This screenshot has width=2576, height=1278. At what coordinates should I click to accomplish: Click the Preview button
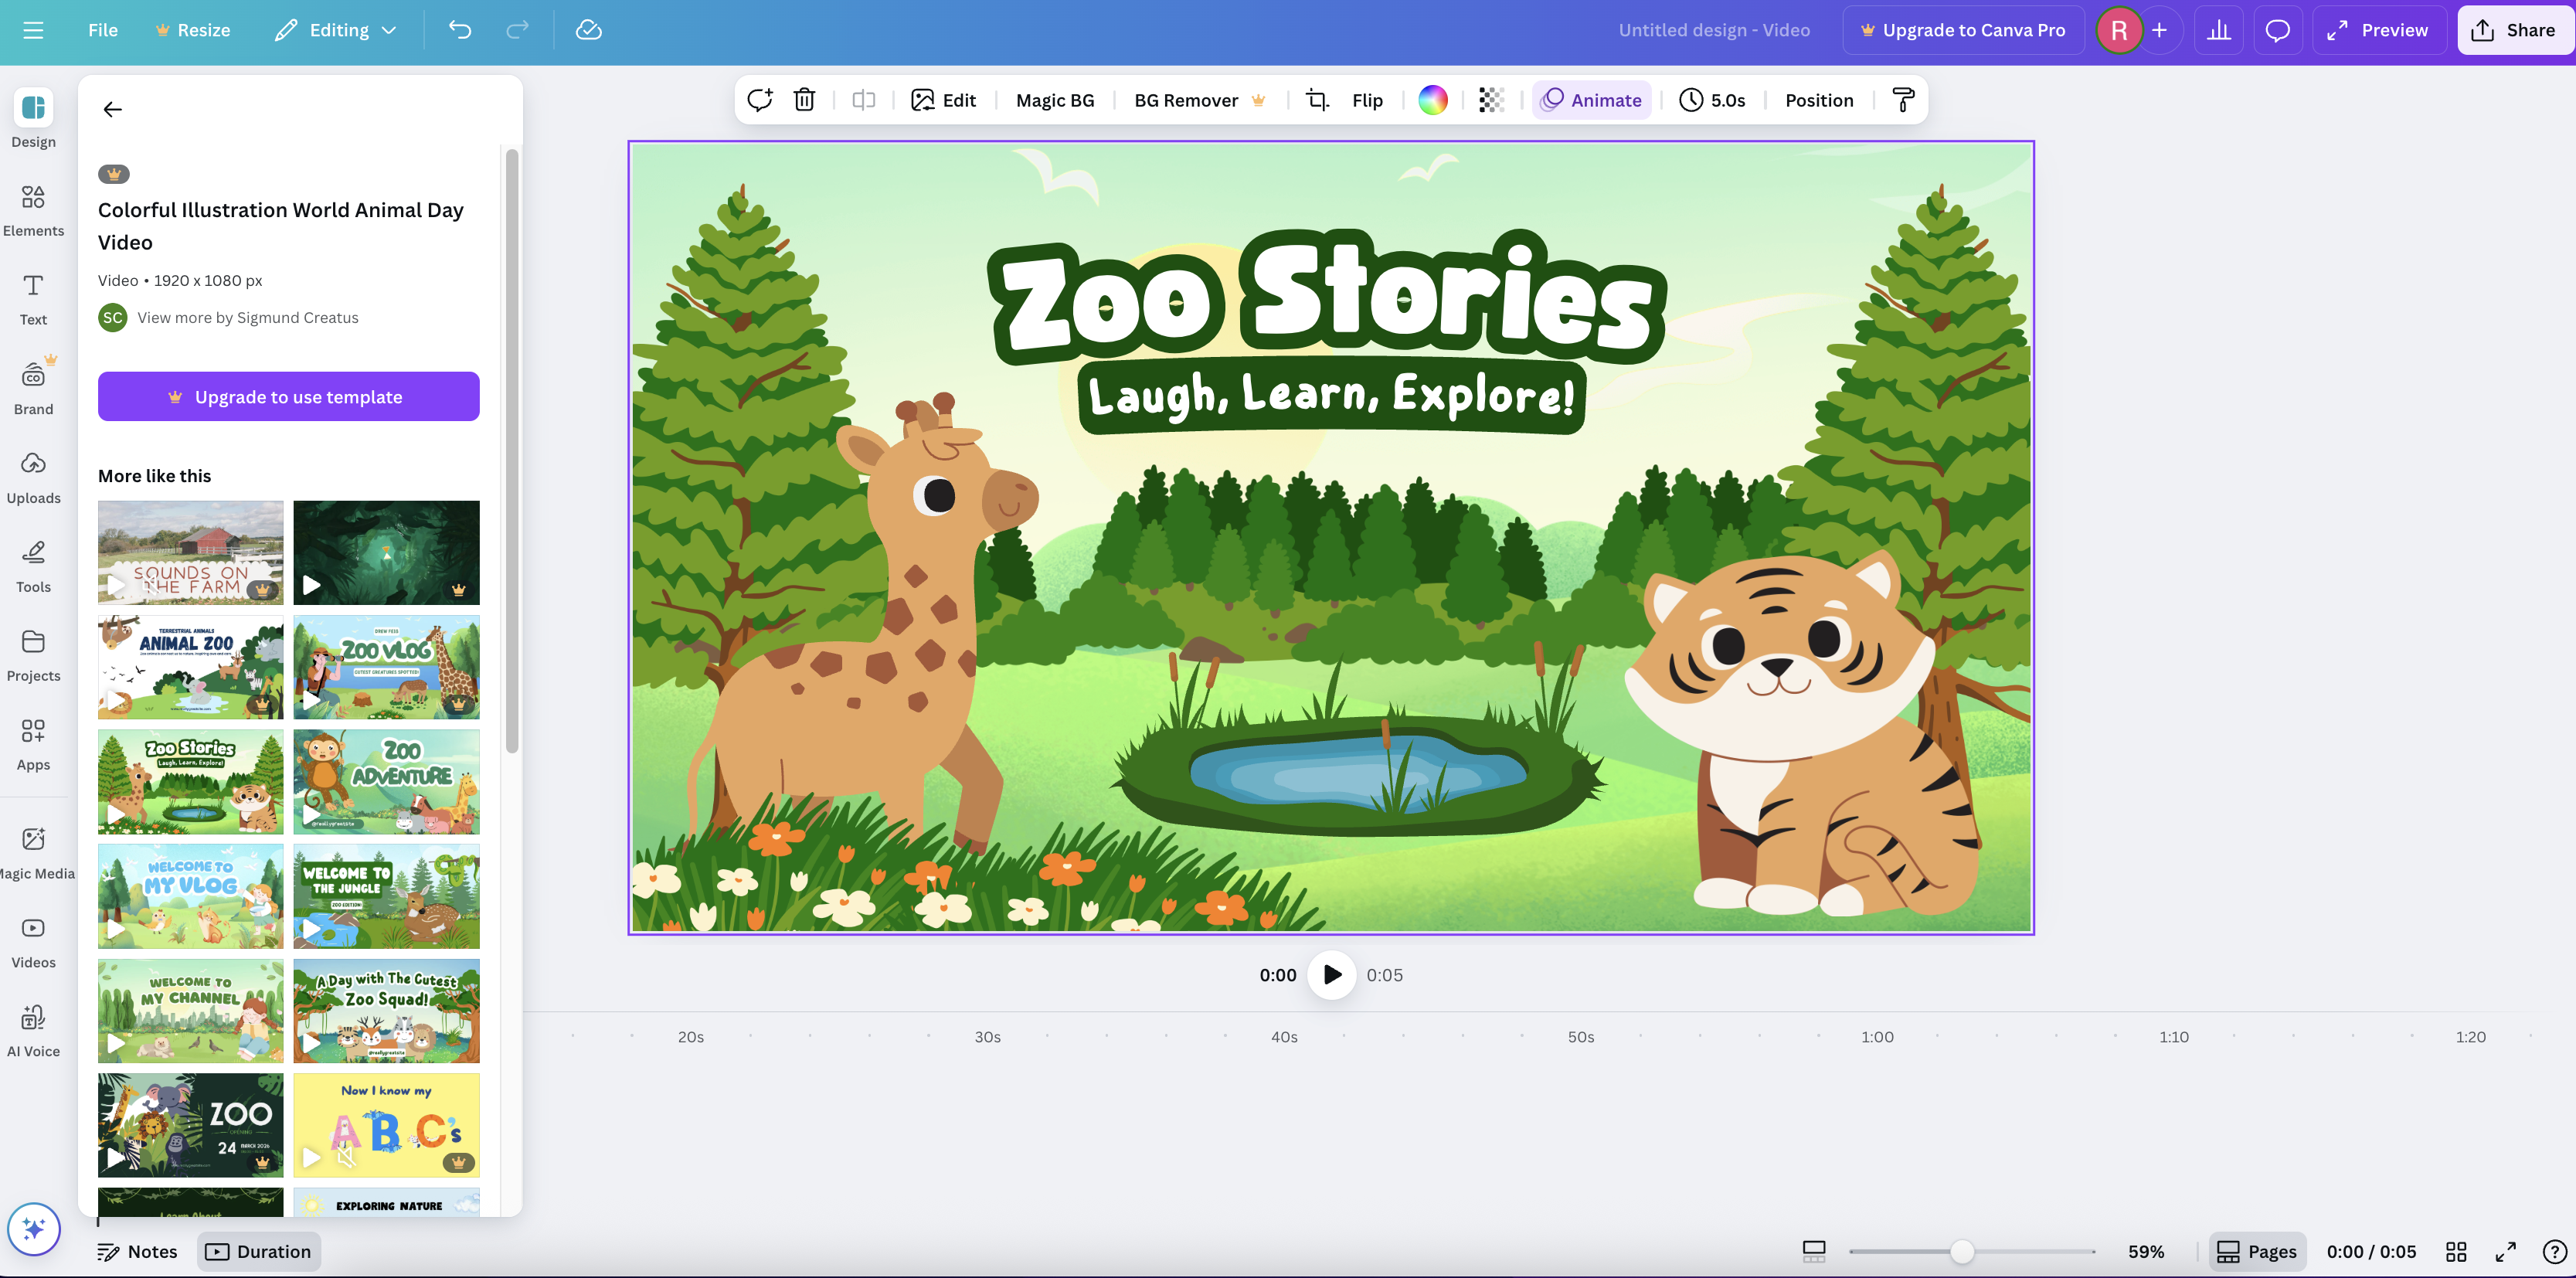[x=2378, y=29]
